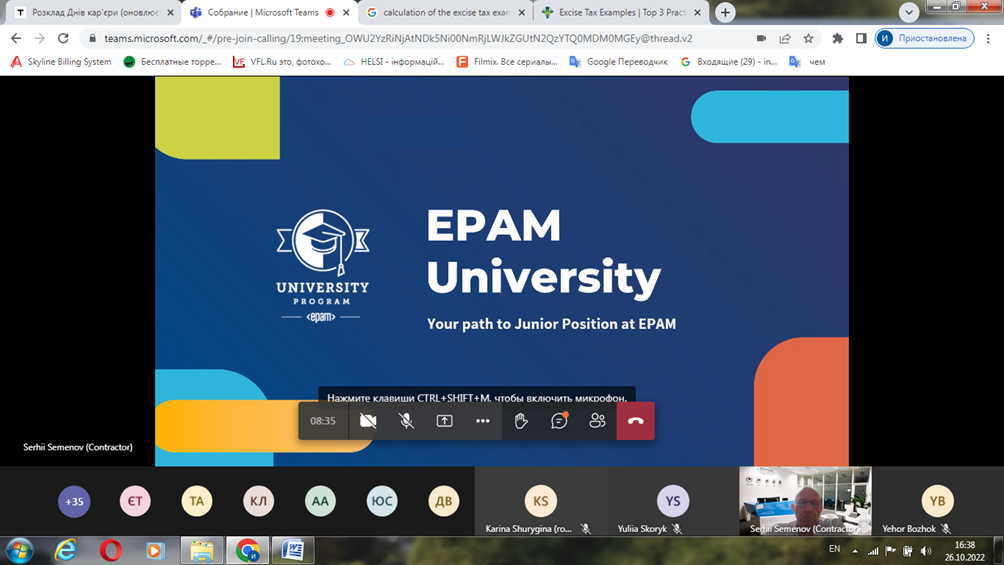Screen dimensions: 1004x565
Task: Select АА participant avatar
Action: point(320,501)
